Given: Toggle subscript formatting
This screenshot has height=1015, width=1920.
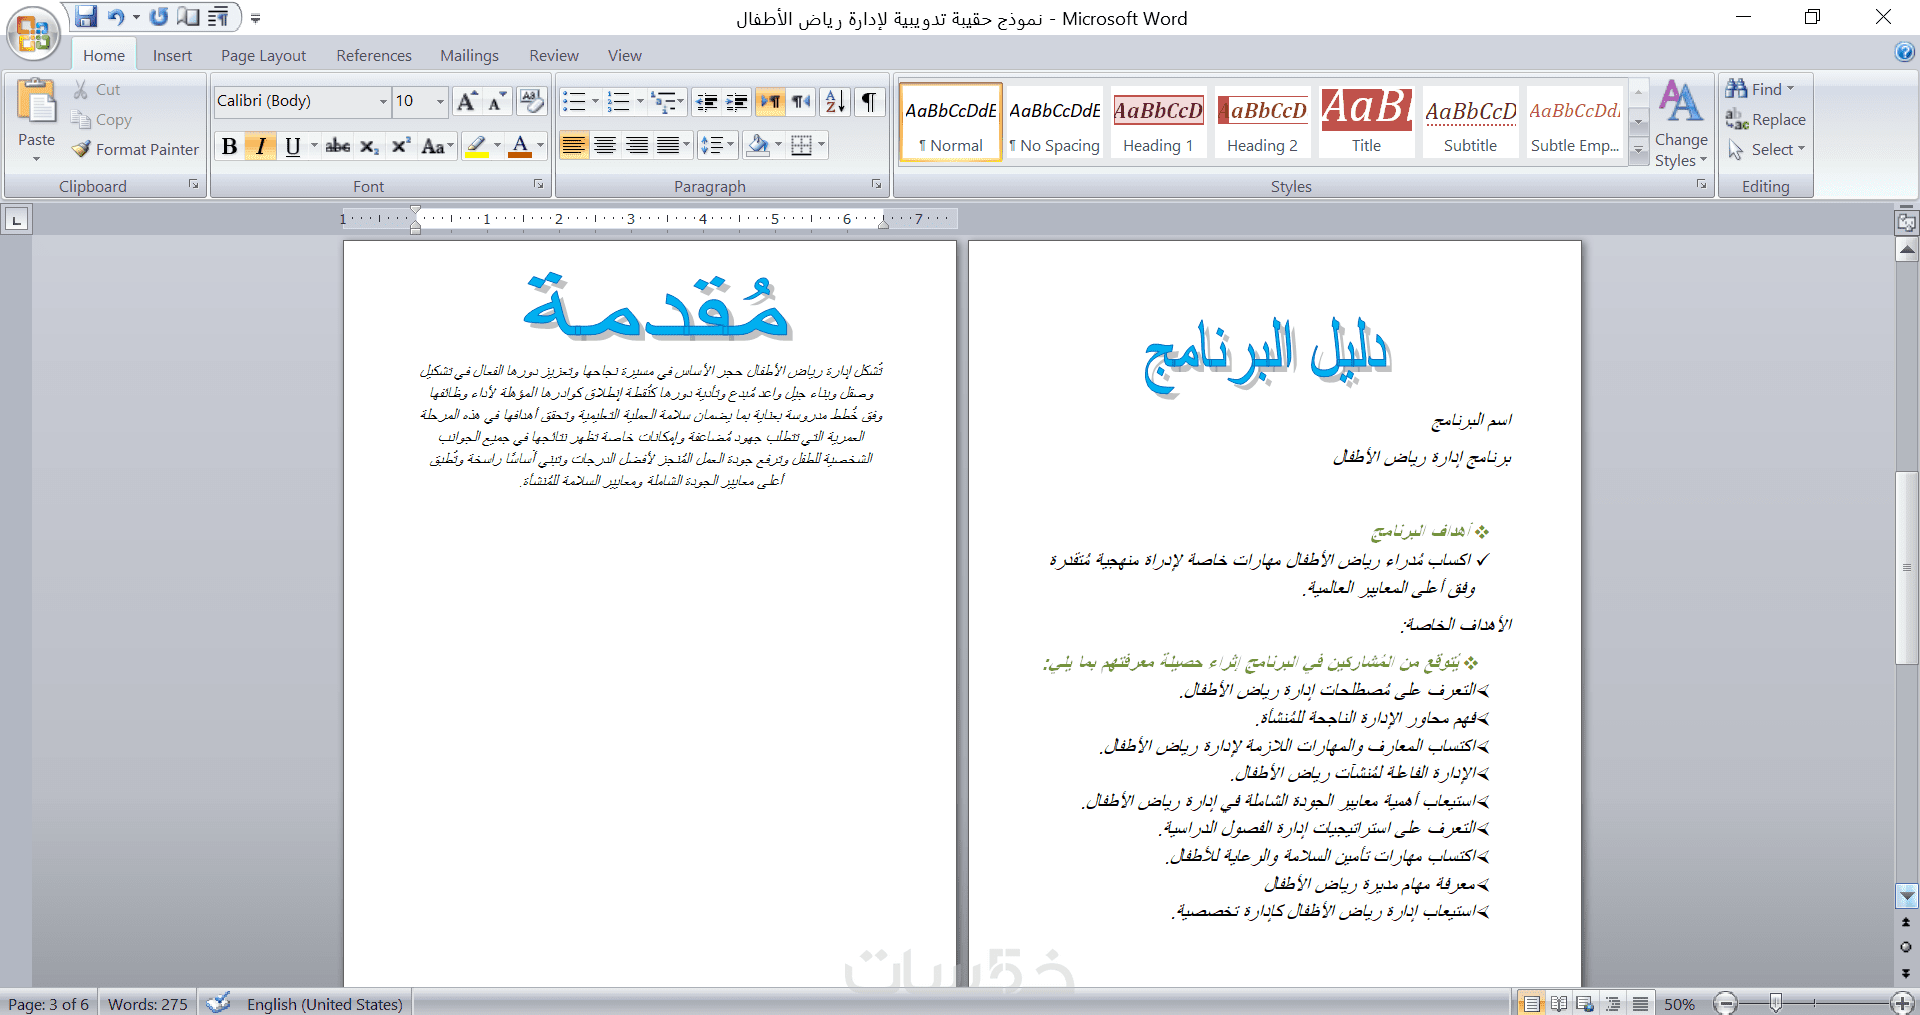Looking at the screenshot, I should coord(369,146).
